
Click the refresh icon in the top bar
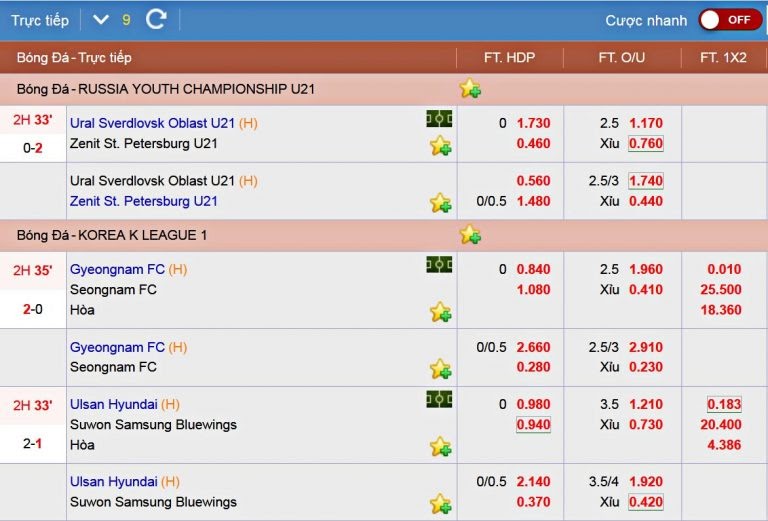coord(156,20)
